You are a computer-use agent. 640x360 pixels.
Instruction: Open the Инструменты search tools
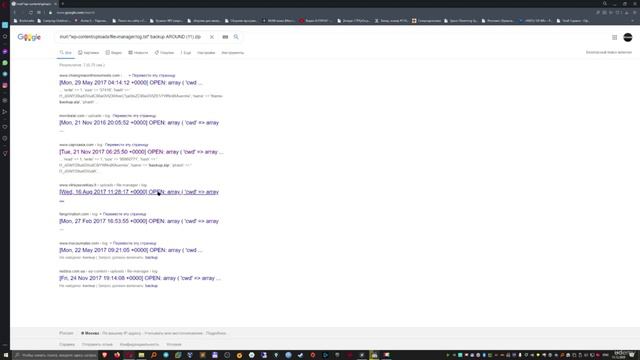click(x=233, y=53)
